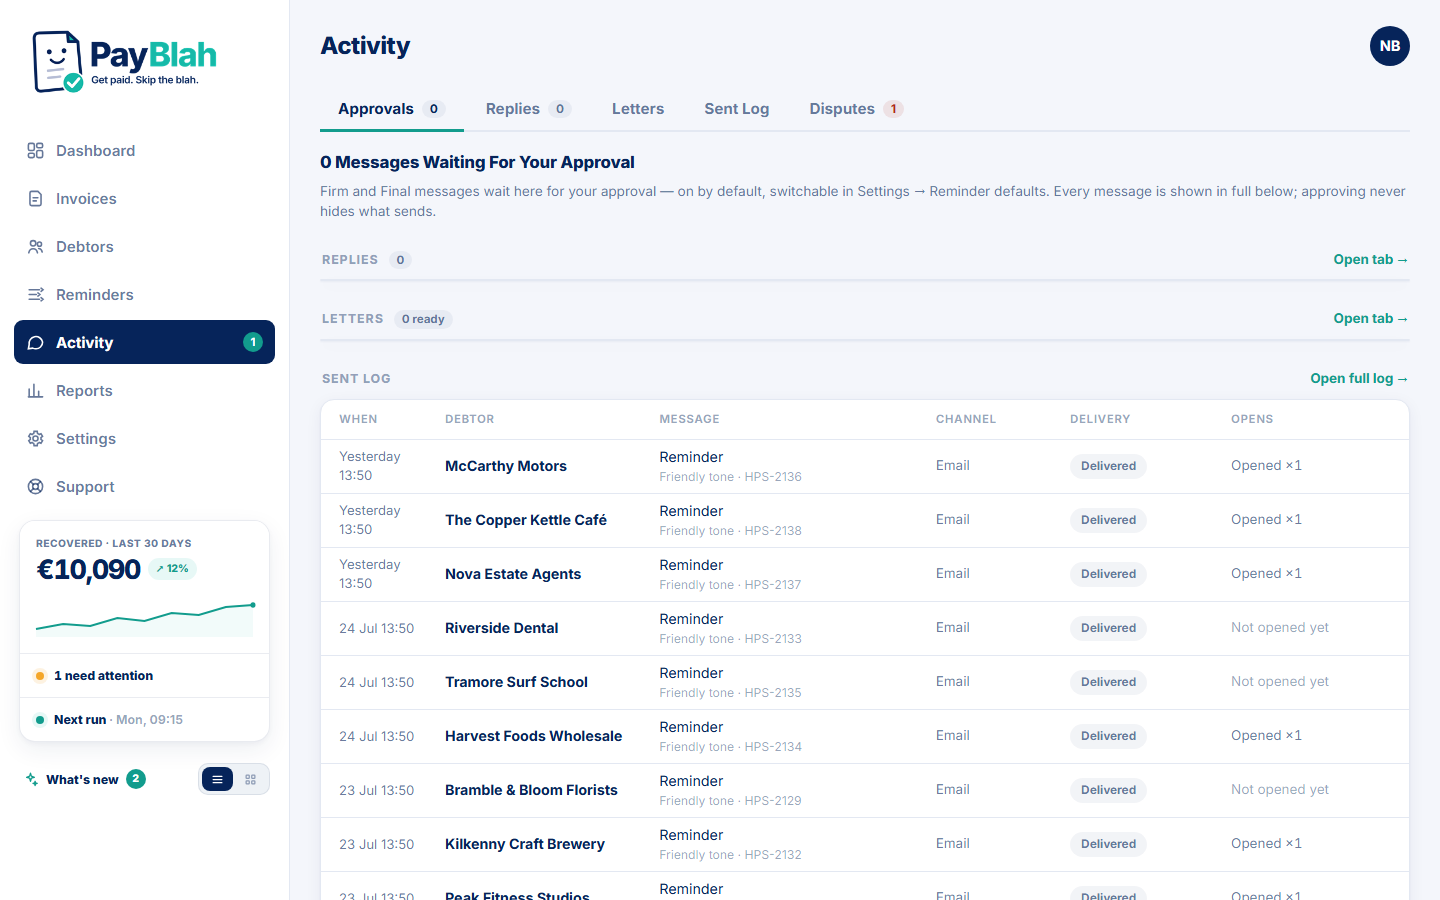Screen dimensions: 1440x900
Task: Open Tramore Surf School debtor
Action: tap(516, 682)
